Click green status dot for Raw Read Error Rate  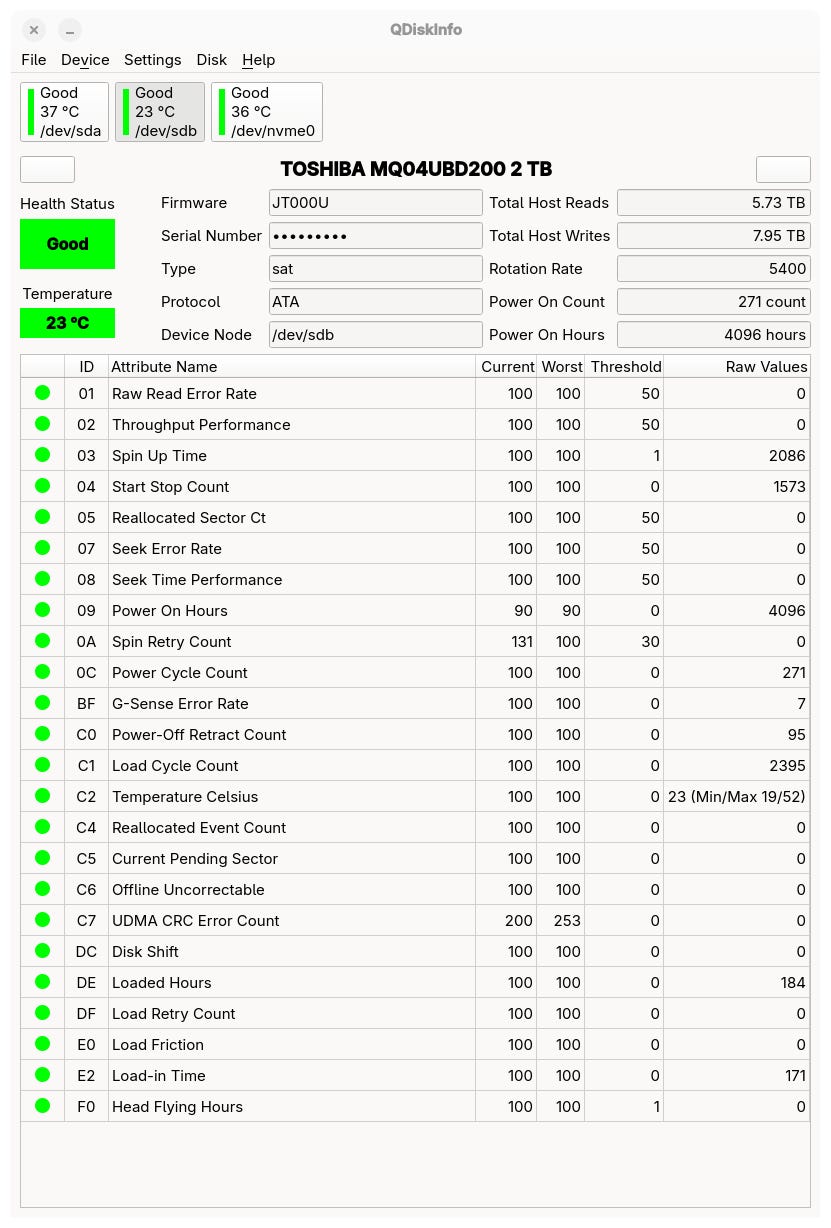pyautogui.click(x=42, y=393)
